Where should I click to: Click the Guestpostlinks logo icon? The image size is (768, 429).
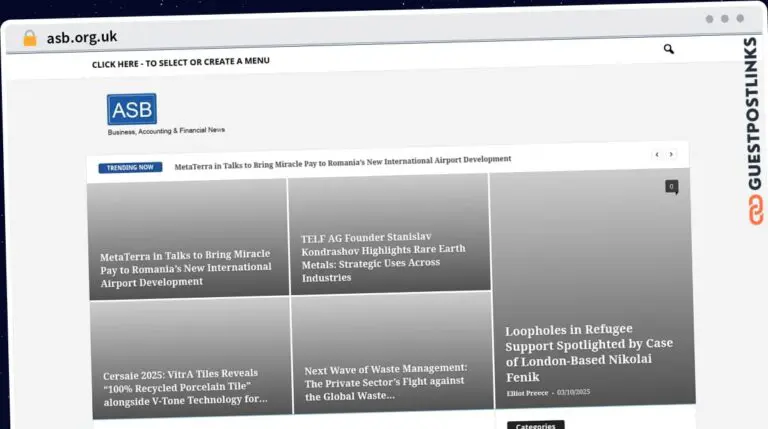coord(751,211)
